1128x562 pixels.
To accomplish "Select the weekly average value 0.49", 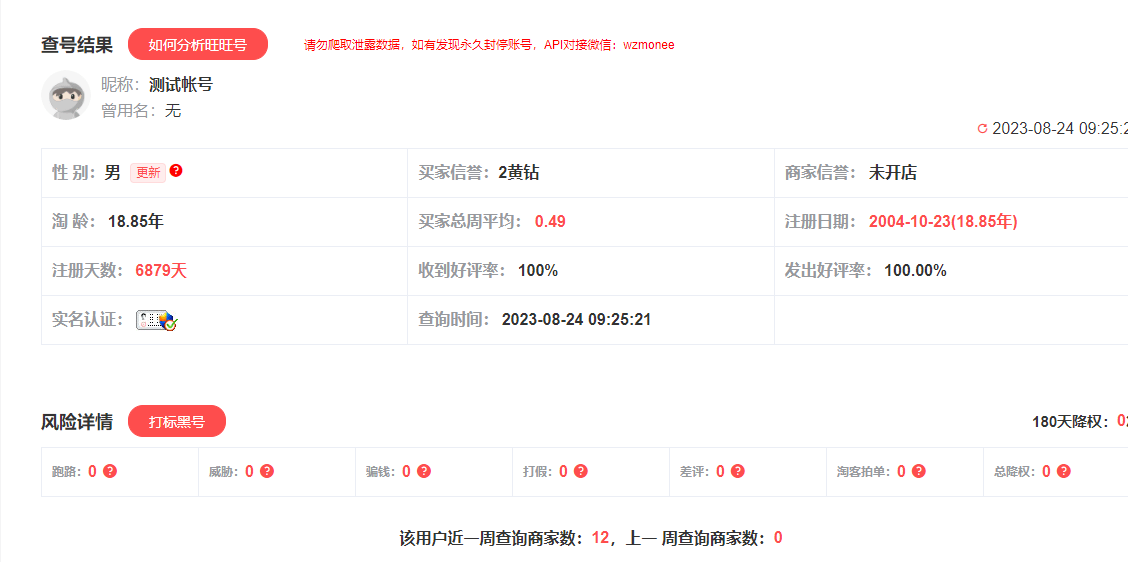I will (550, 222).
